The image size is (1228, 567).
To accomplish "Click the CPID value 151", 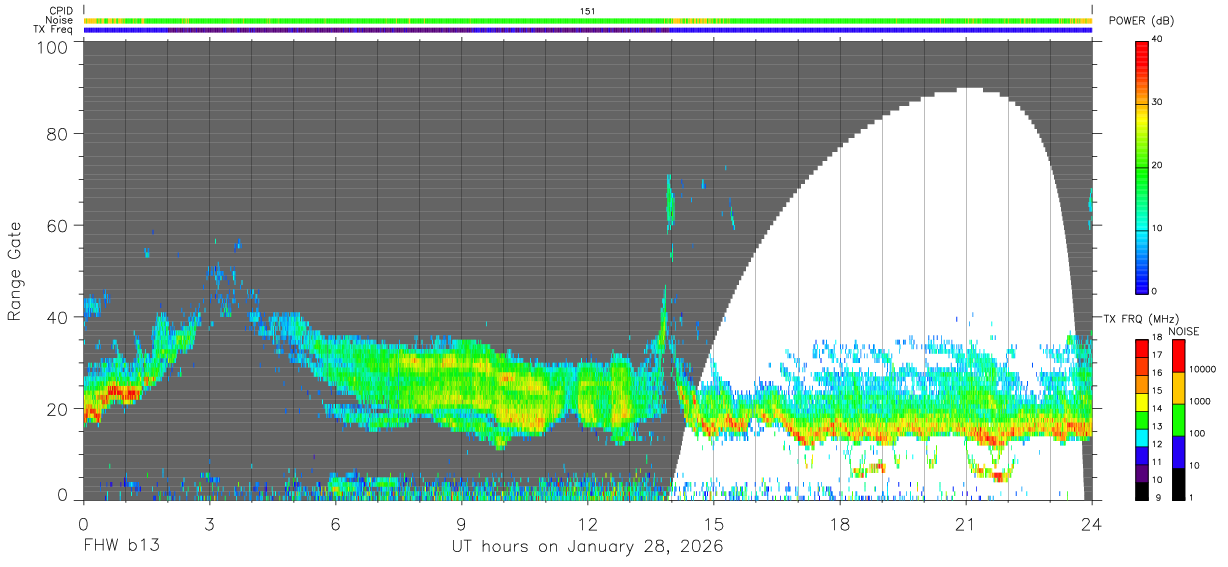I will click(588, 11).
